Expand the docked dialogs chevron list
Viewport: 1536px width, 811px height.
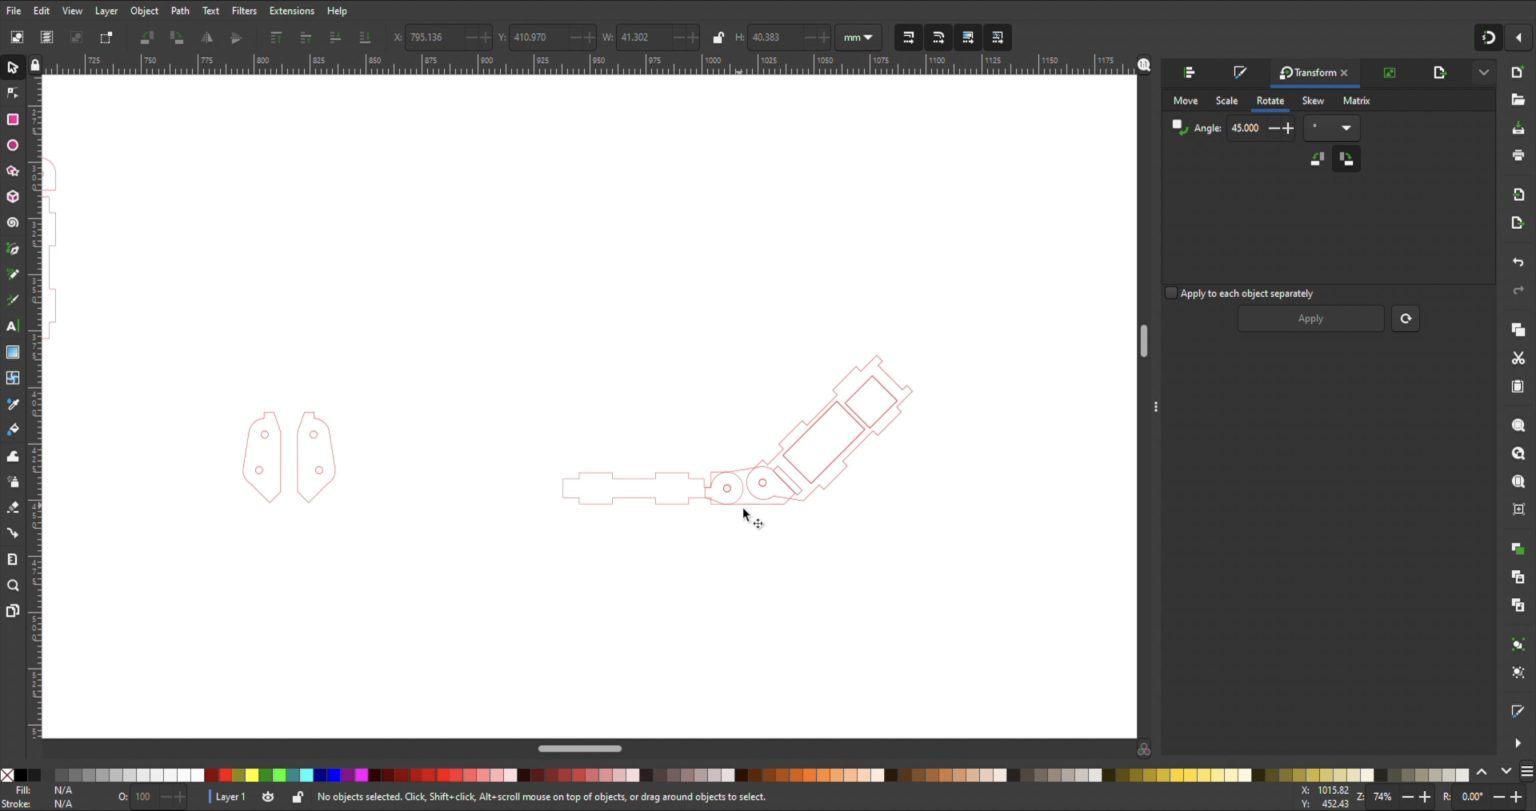1483,73
